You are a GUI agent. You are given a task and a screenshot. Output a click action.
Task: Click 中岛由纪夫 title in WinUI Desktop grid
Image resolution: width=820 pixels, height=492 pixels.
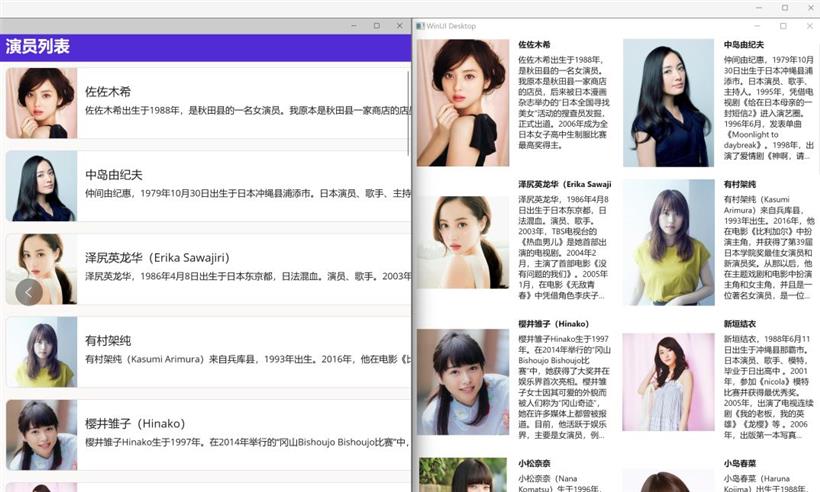[x=744, y=45]
